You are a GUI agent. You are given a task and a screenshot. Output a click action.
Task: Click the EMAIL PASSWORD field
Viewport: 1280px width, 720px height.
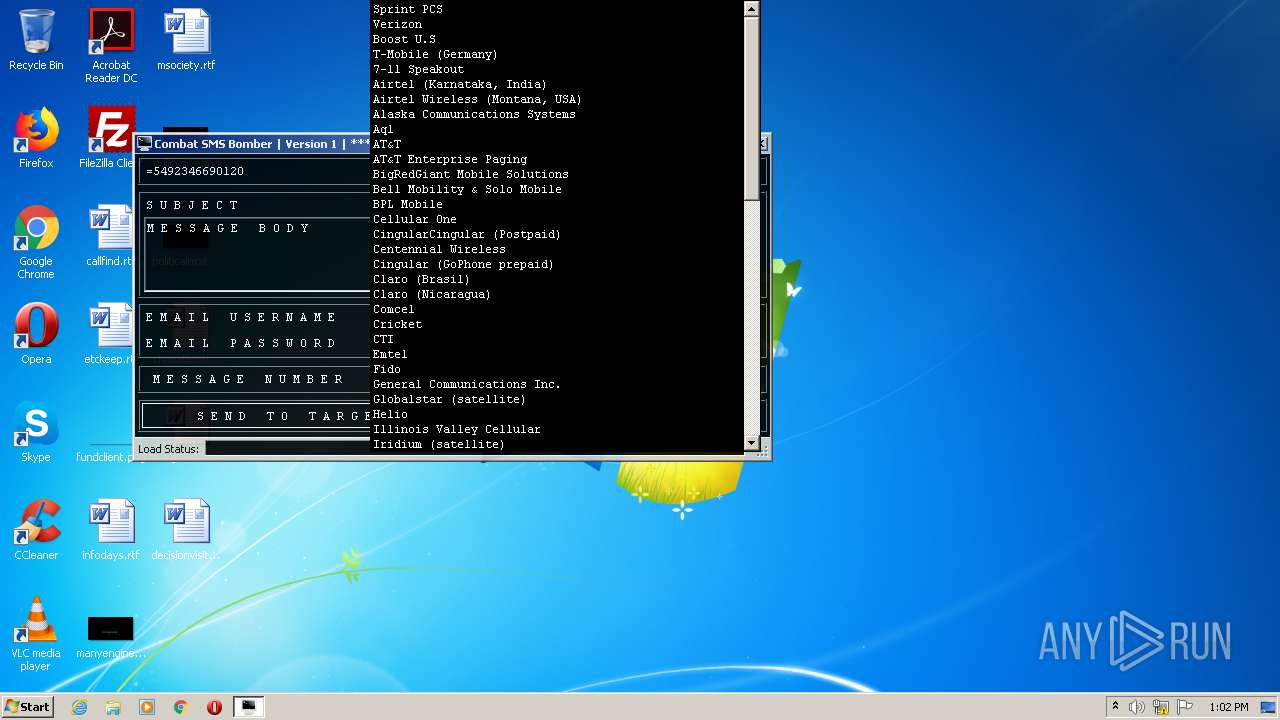pyautogui.click(x=256, y=343)
